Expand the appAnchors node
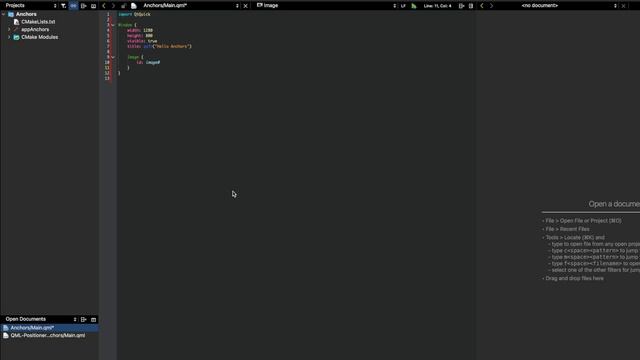 [x=9, y=29]
